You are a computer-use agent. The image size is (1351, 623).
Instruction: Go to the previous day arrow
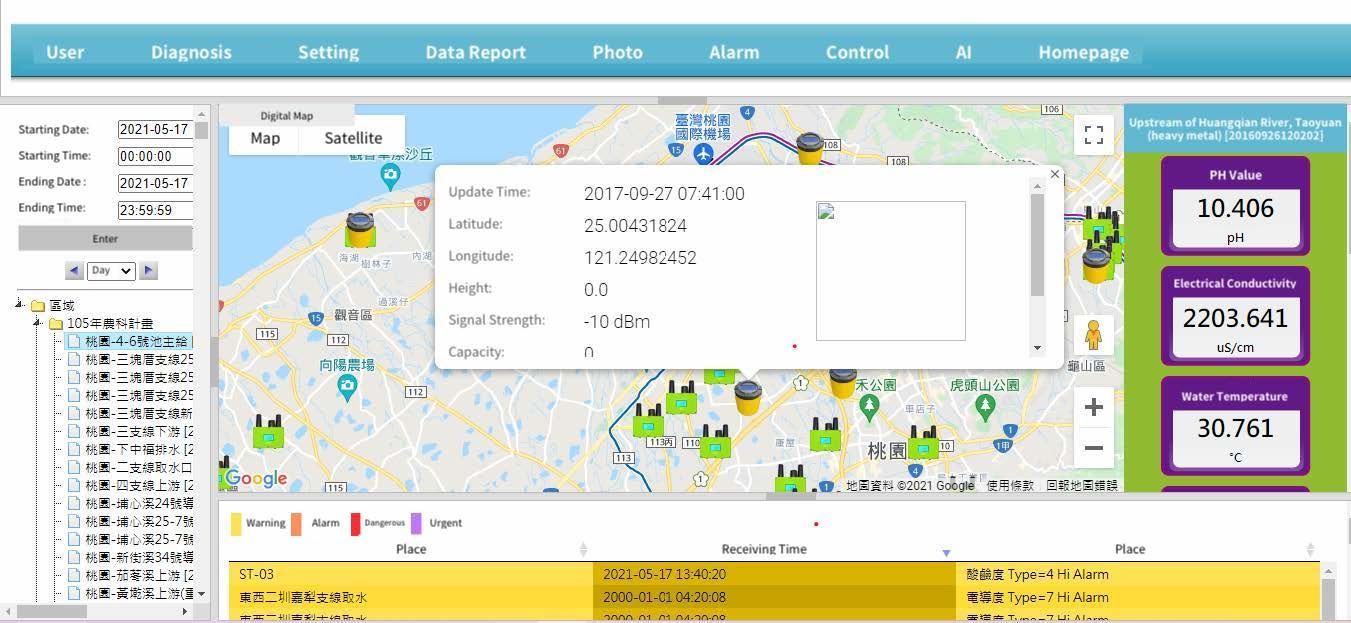[74, 270]
